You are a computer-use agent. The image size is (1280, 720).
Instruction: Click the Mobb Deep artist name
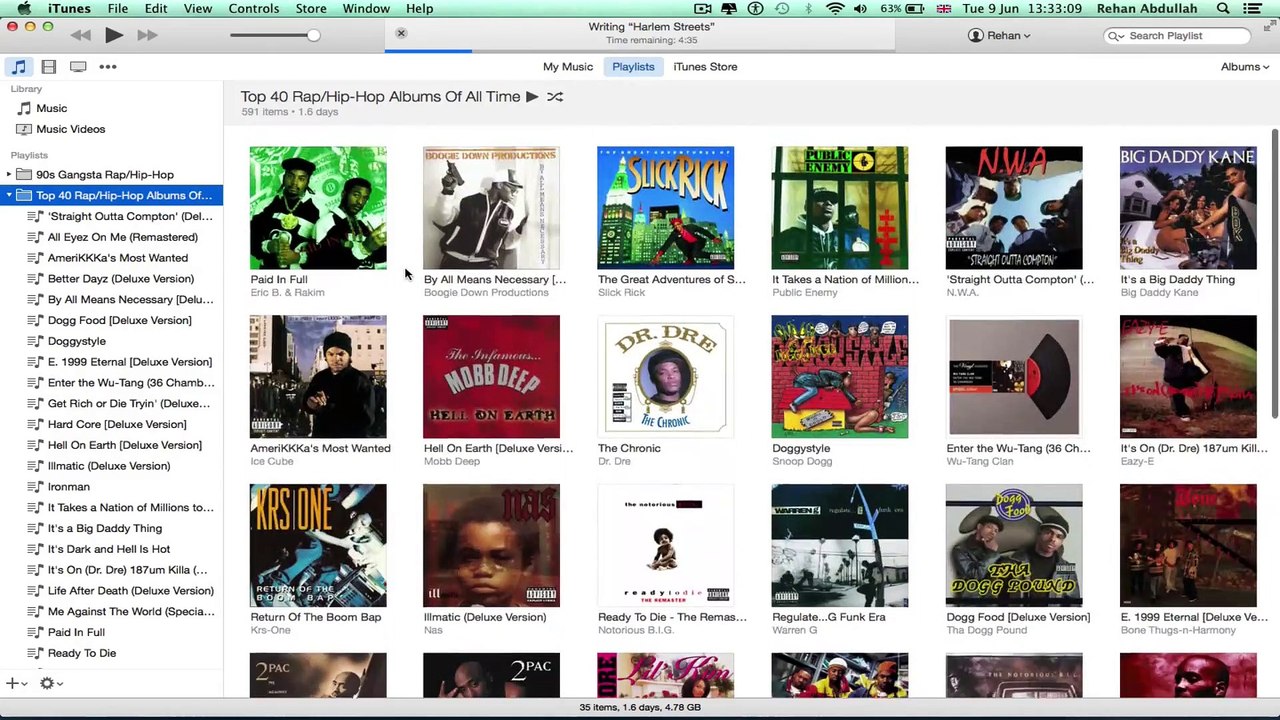coord(452,462)
